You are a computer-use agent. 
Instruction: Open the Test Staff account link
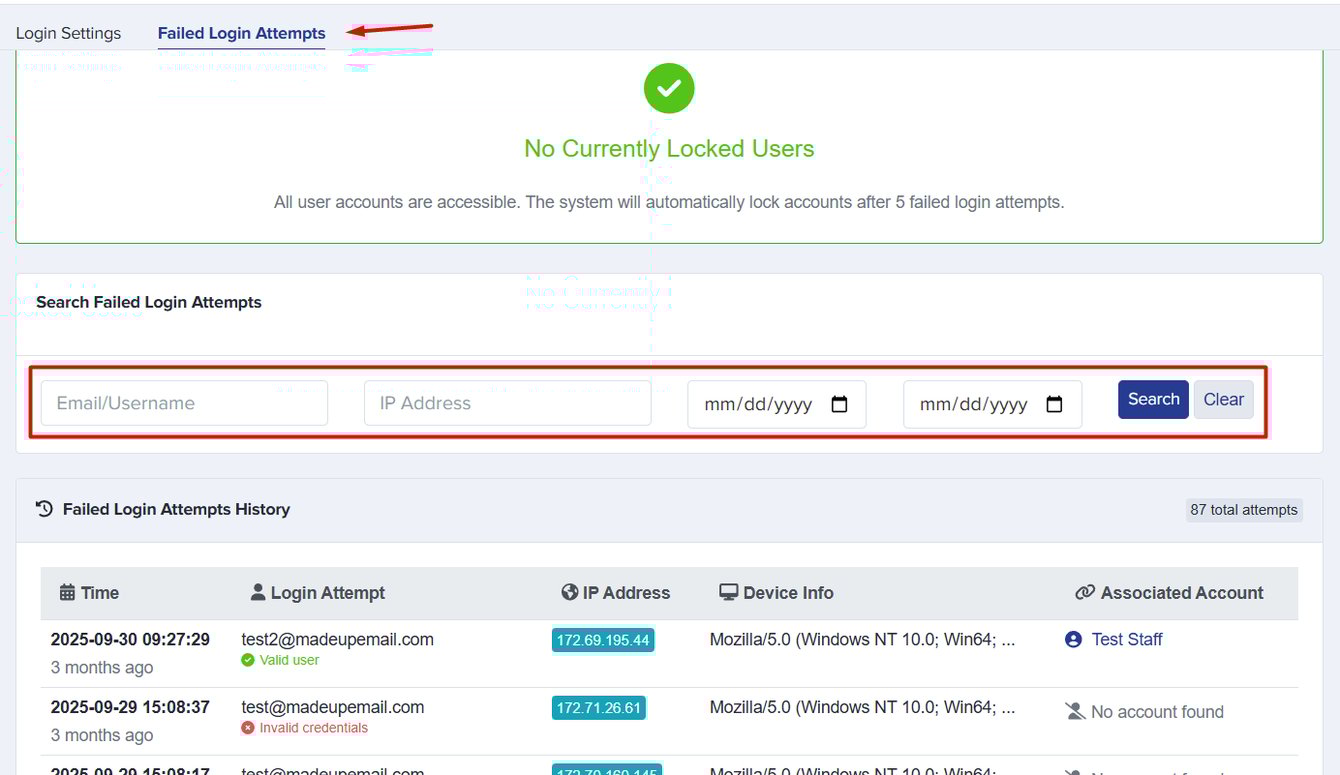point(1127,639)
